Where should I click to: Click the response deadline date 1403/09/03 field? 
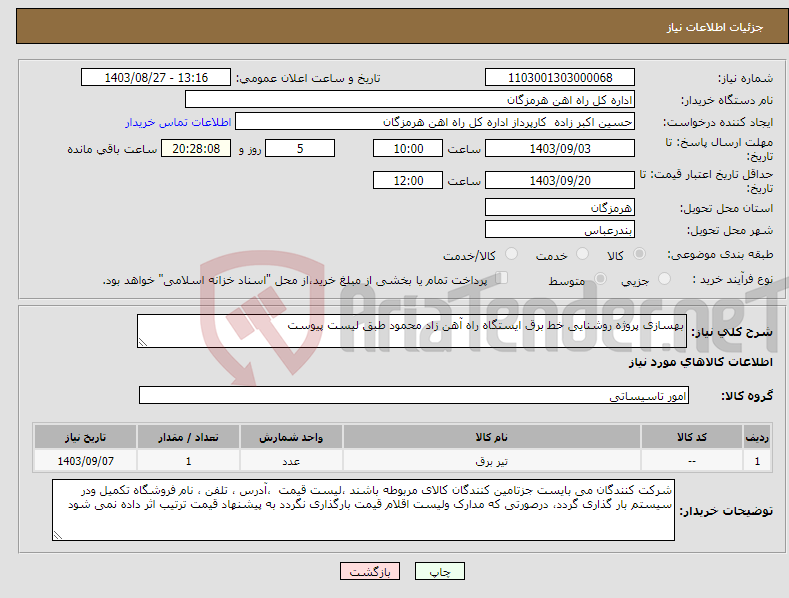click(x=560, y=148)
